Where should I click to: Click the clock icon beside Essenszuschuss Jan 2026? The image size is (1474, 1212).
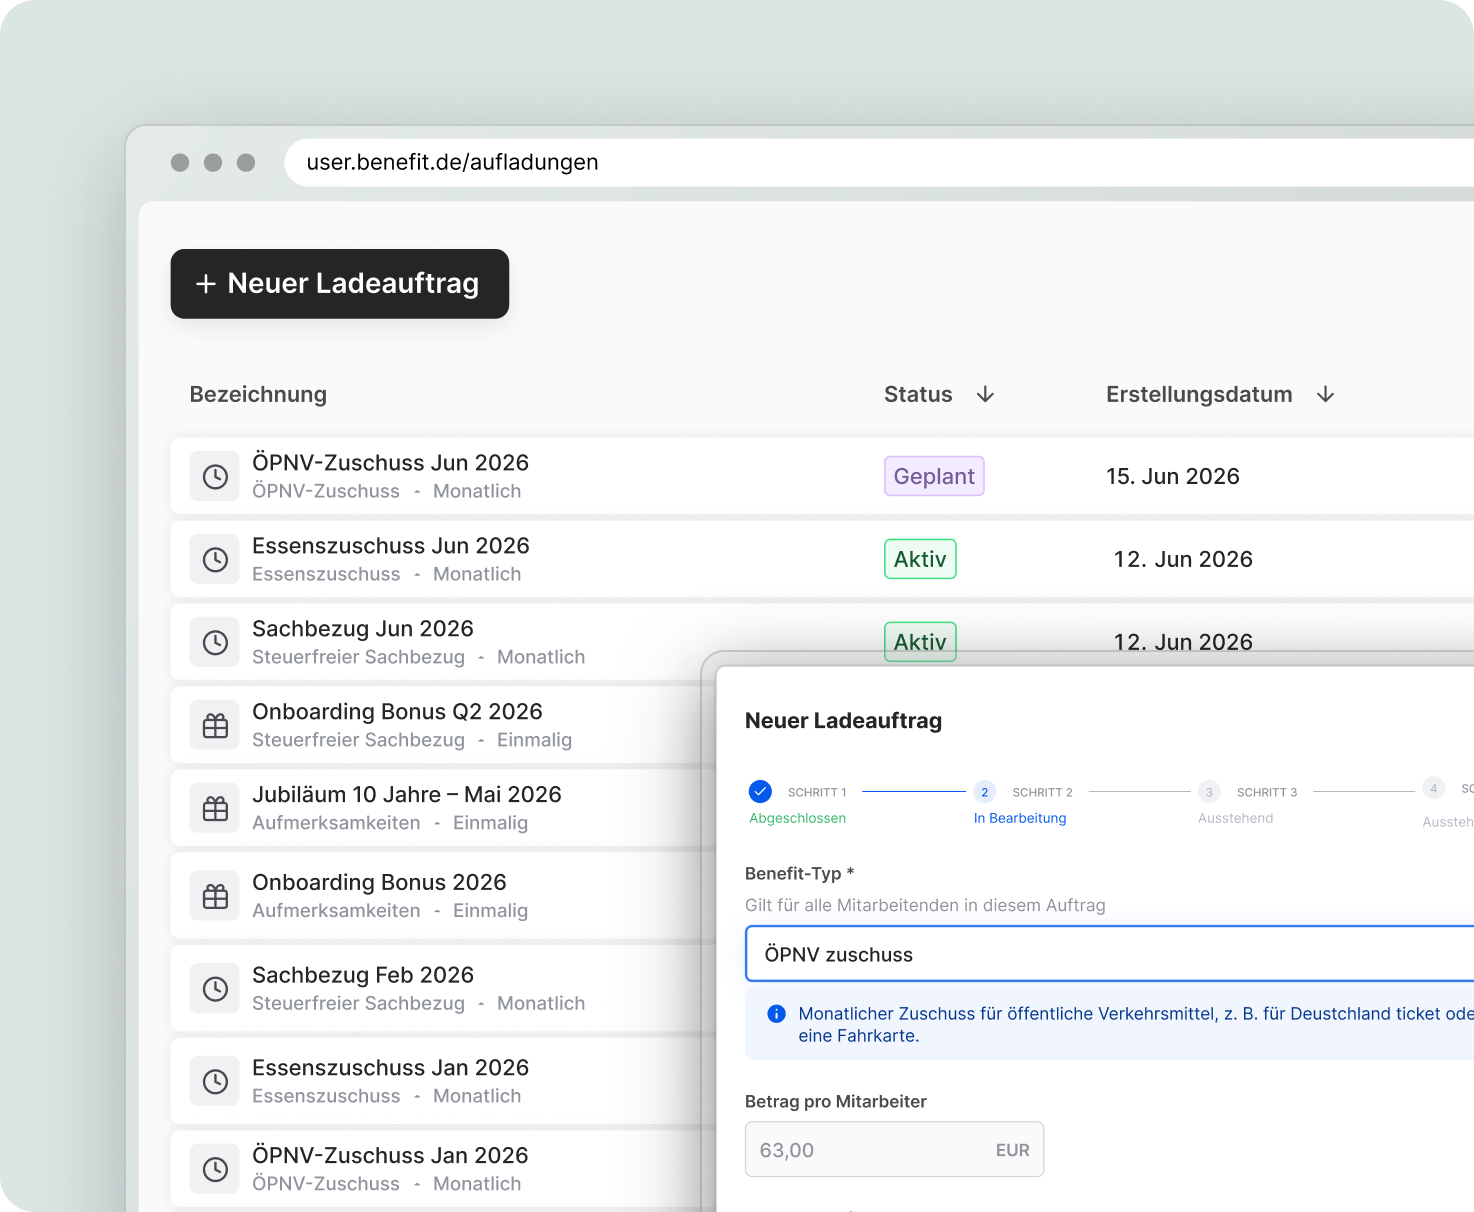coord(215,1082)
